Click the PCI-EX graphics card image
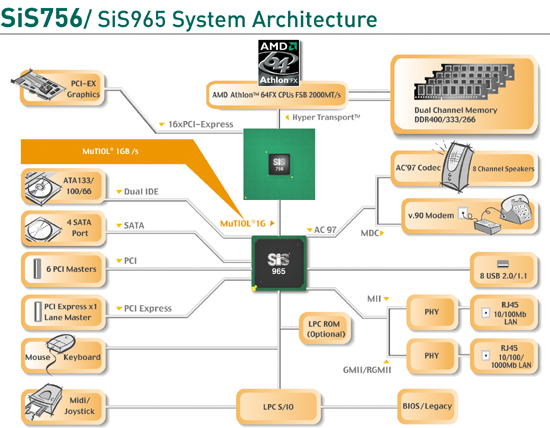Screen dimensions: 550x428 coord(39,85)
